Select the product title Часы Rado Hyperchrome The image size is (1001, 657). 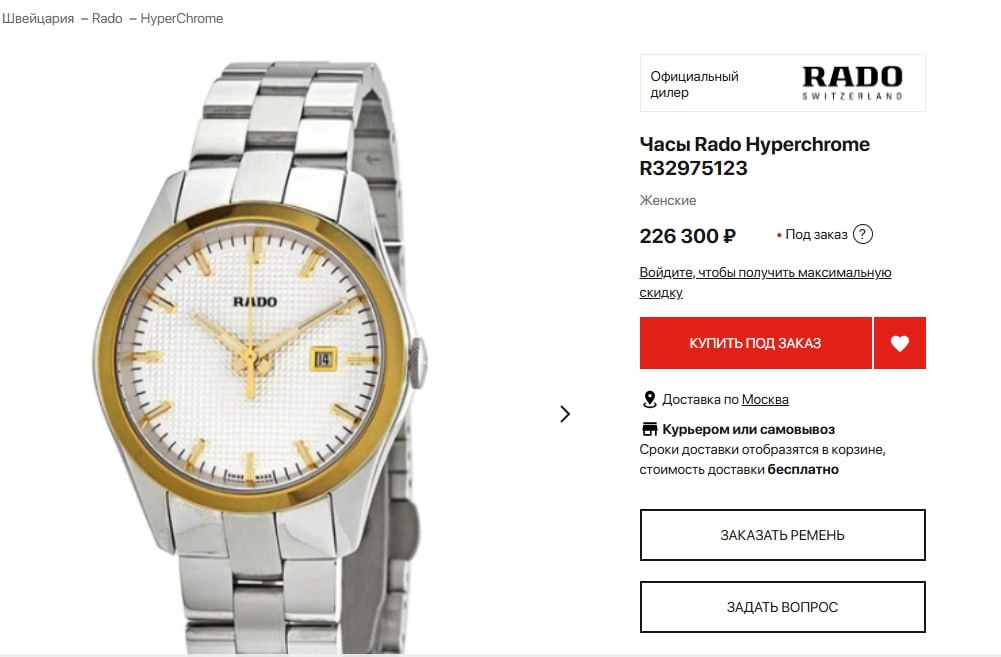tap(755, 144)
